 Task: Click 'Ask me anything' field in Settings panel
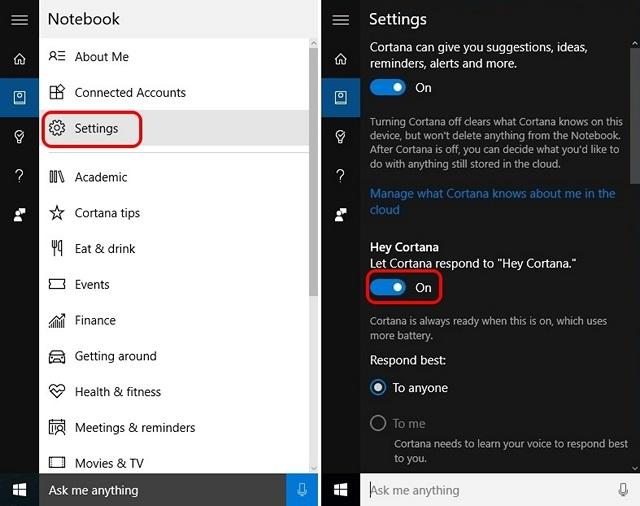(488, 490)
